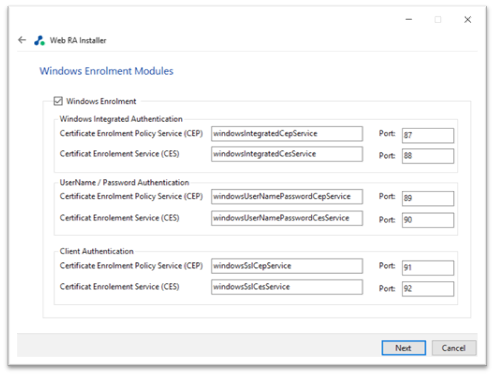Viewport: 495px width, 376px height.
Task: Click the Windows Enrolment Modules heading
Action: (106, 71)
